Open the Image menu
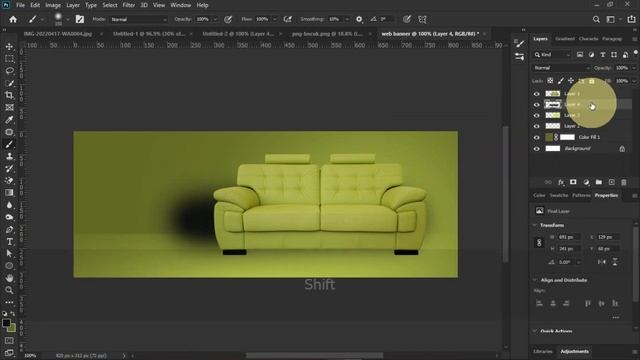Screen dimensions: 640x360 53,5
